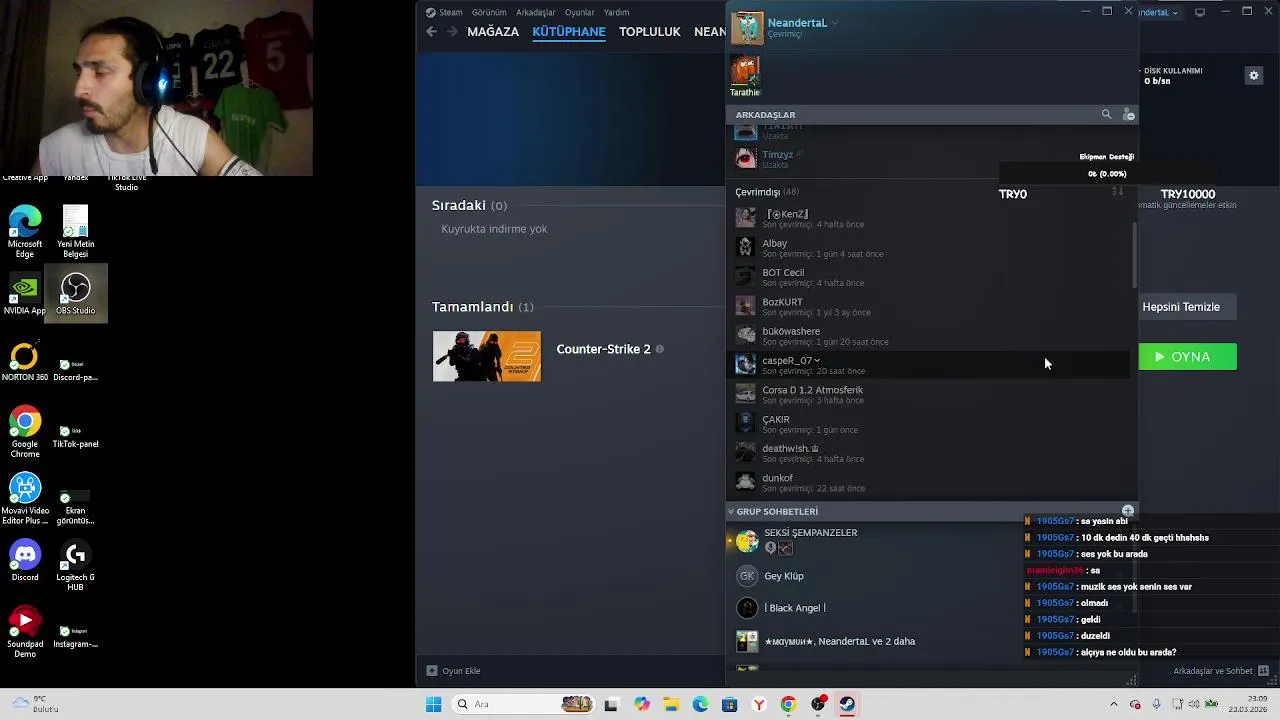Image resolution: width=1280 pixels, height=720 pixels.
Task: Select friend BOT Cecil
Action: 930,277
